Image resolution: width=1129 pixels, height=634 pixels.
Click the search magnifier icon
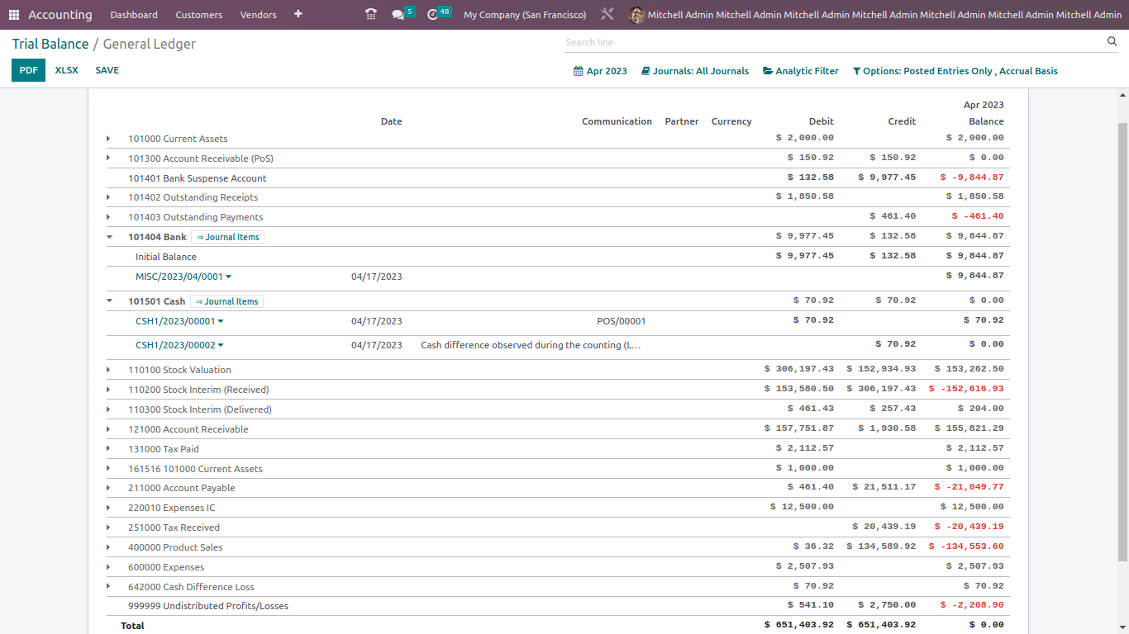pos(1112,42)
